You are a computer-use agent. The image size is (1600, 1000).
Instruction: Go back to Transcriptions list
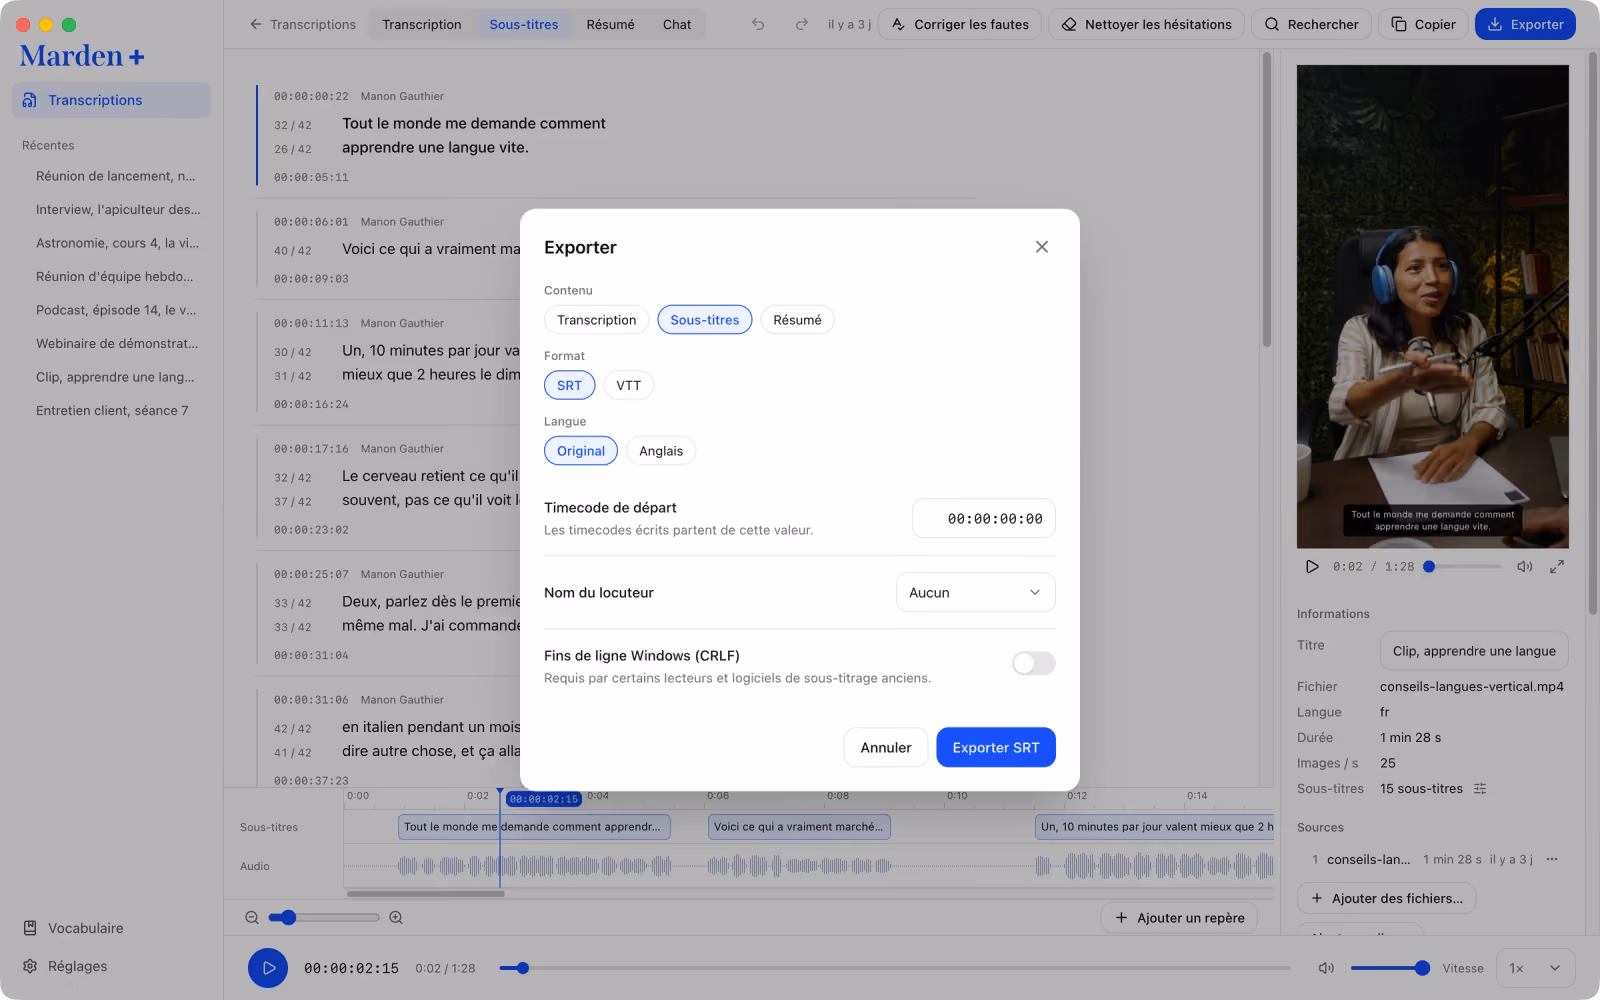pyautogui.click(x=302, y=24)
